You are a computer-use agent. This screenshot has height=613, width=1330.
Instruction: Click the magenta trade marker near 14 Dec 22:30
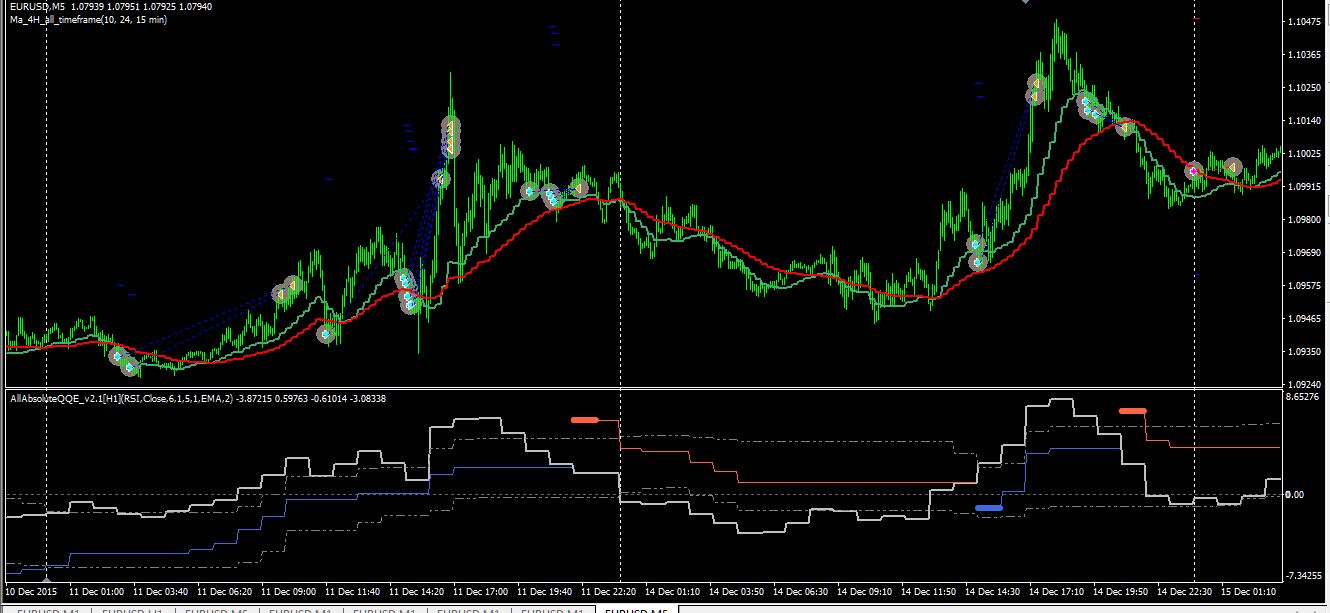(1194, 172)
